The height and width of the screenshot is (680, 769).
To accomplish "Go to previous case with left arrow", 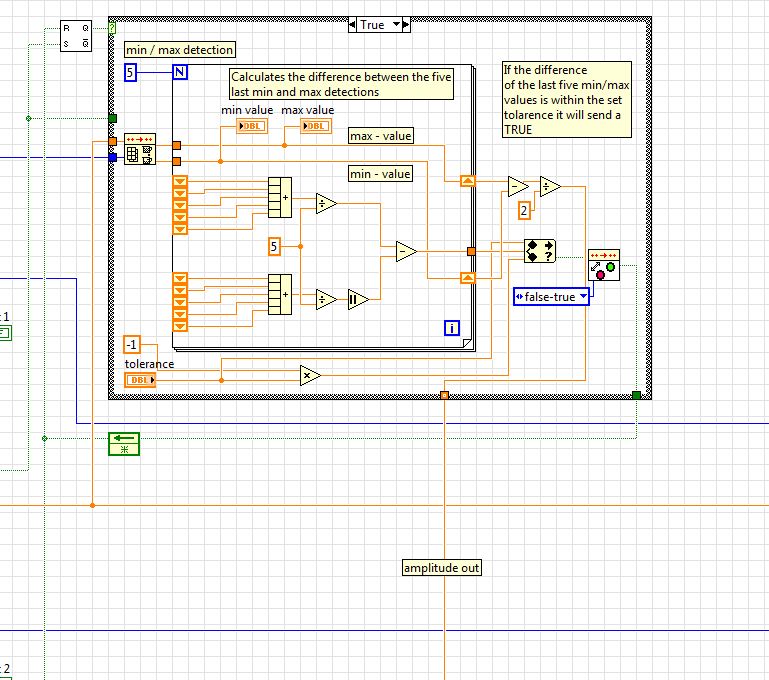I will 352,25.
